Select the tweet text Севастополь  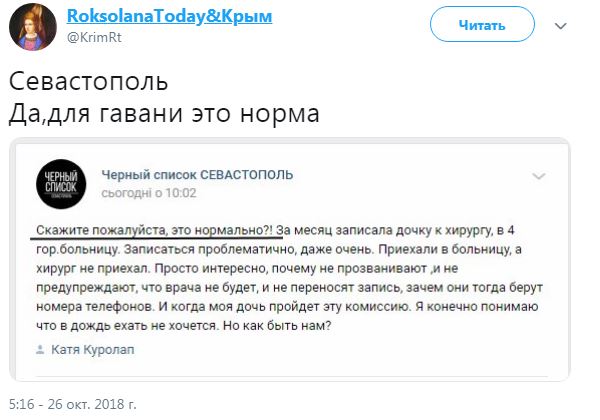pos(88,81)
